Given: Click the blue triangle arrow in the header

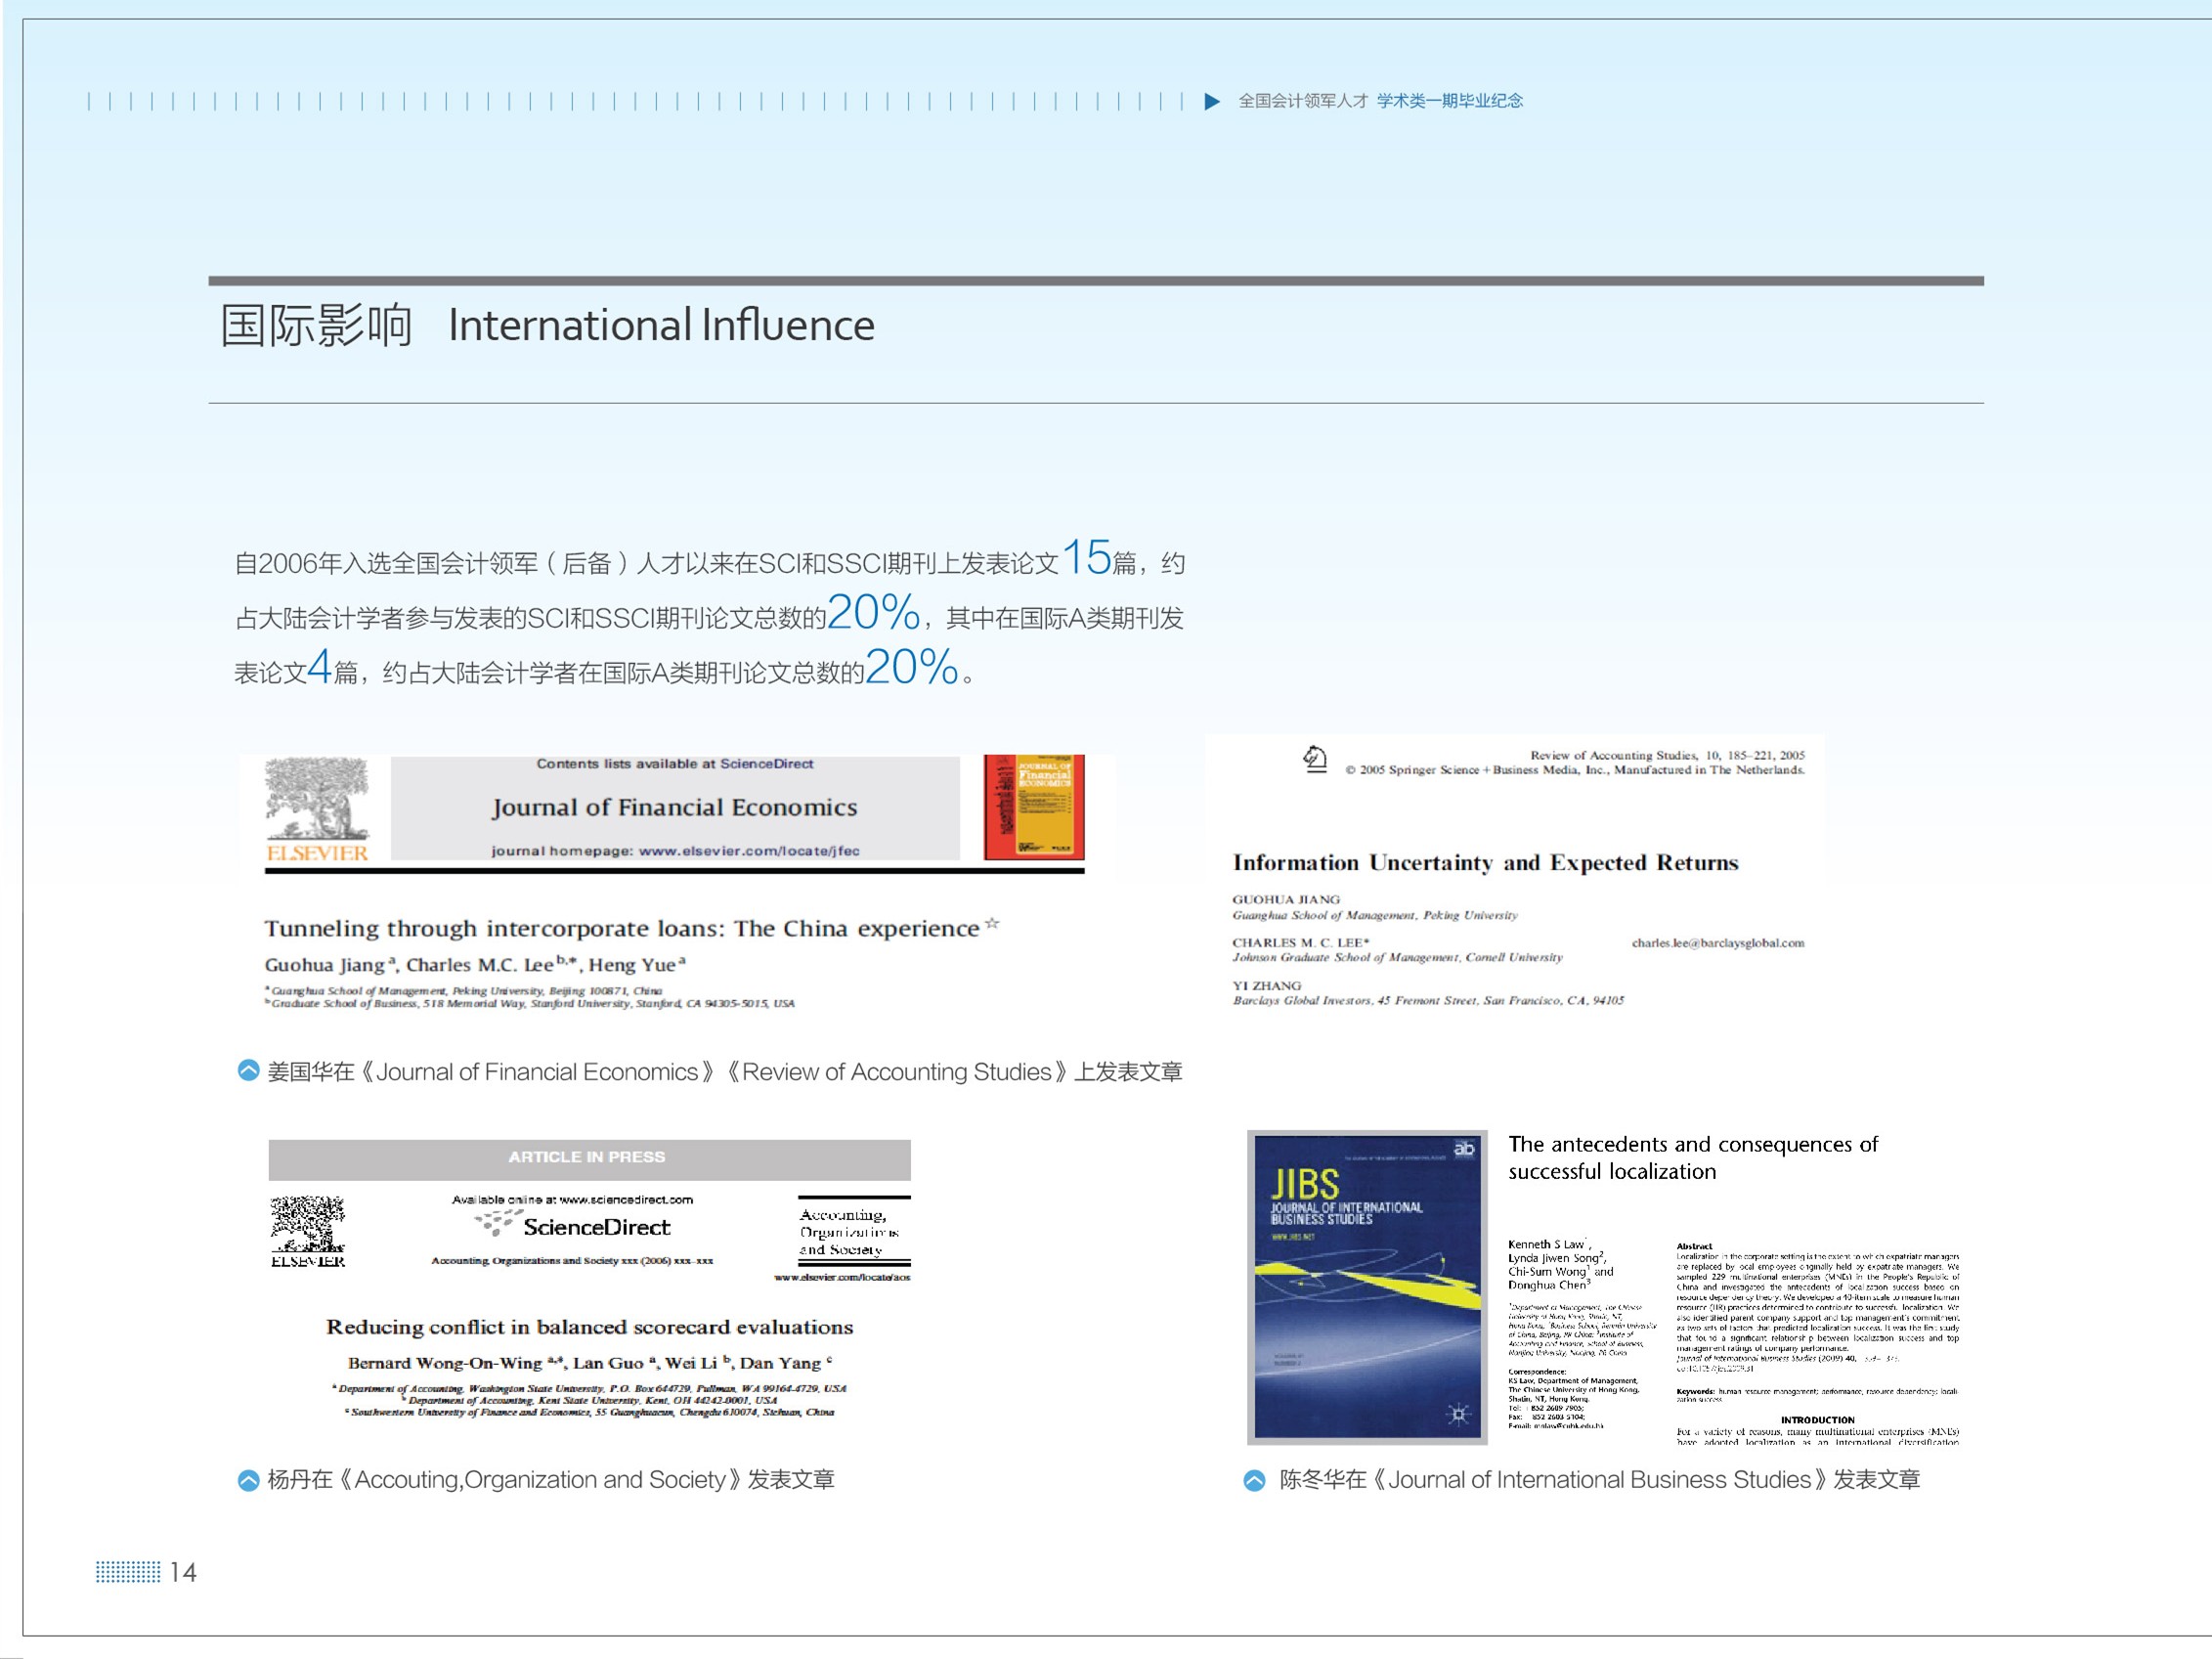Looking at the screenshot, I should [1212, 101].
